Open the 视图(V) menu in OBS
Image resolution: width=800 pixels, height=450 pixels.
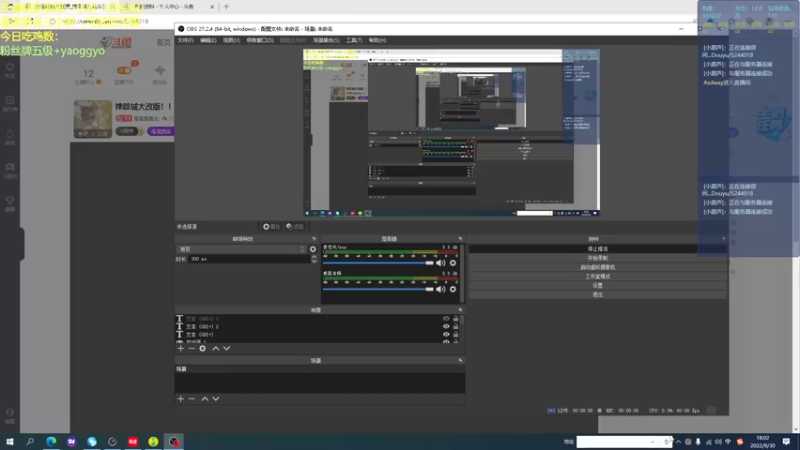click(231, 40)
